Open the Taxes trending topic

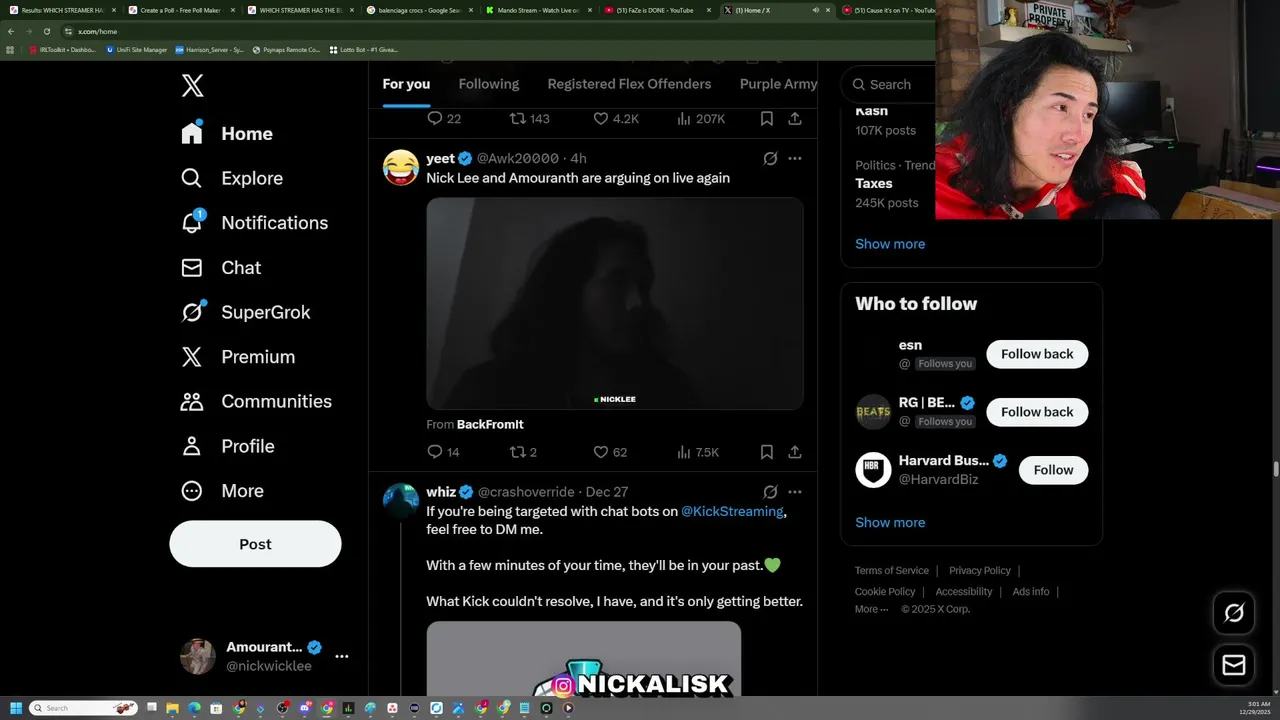click(874, 184)
